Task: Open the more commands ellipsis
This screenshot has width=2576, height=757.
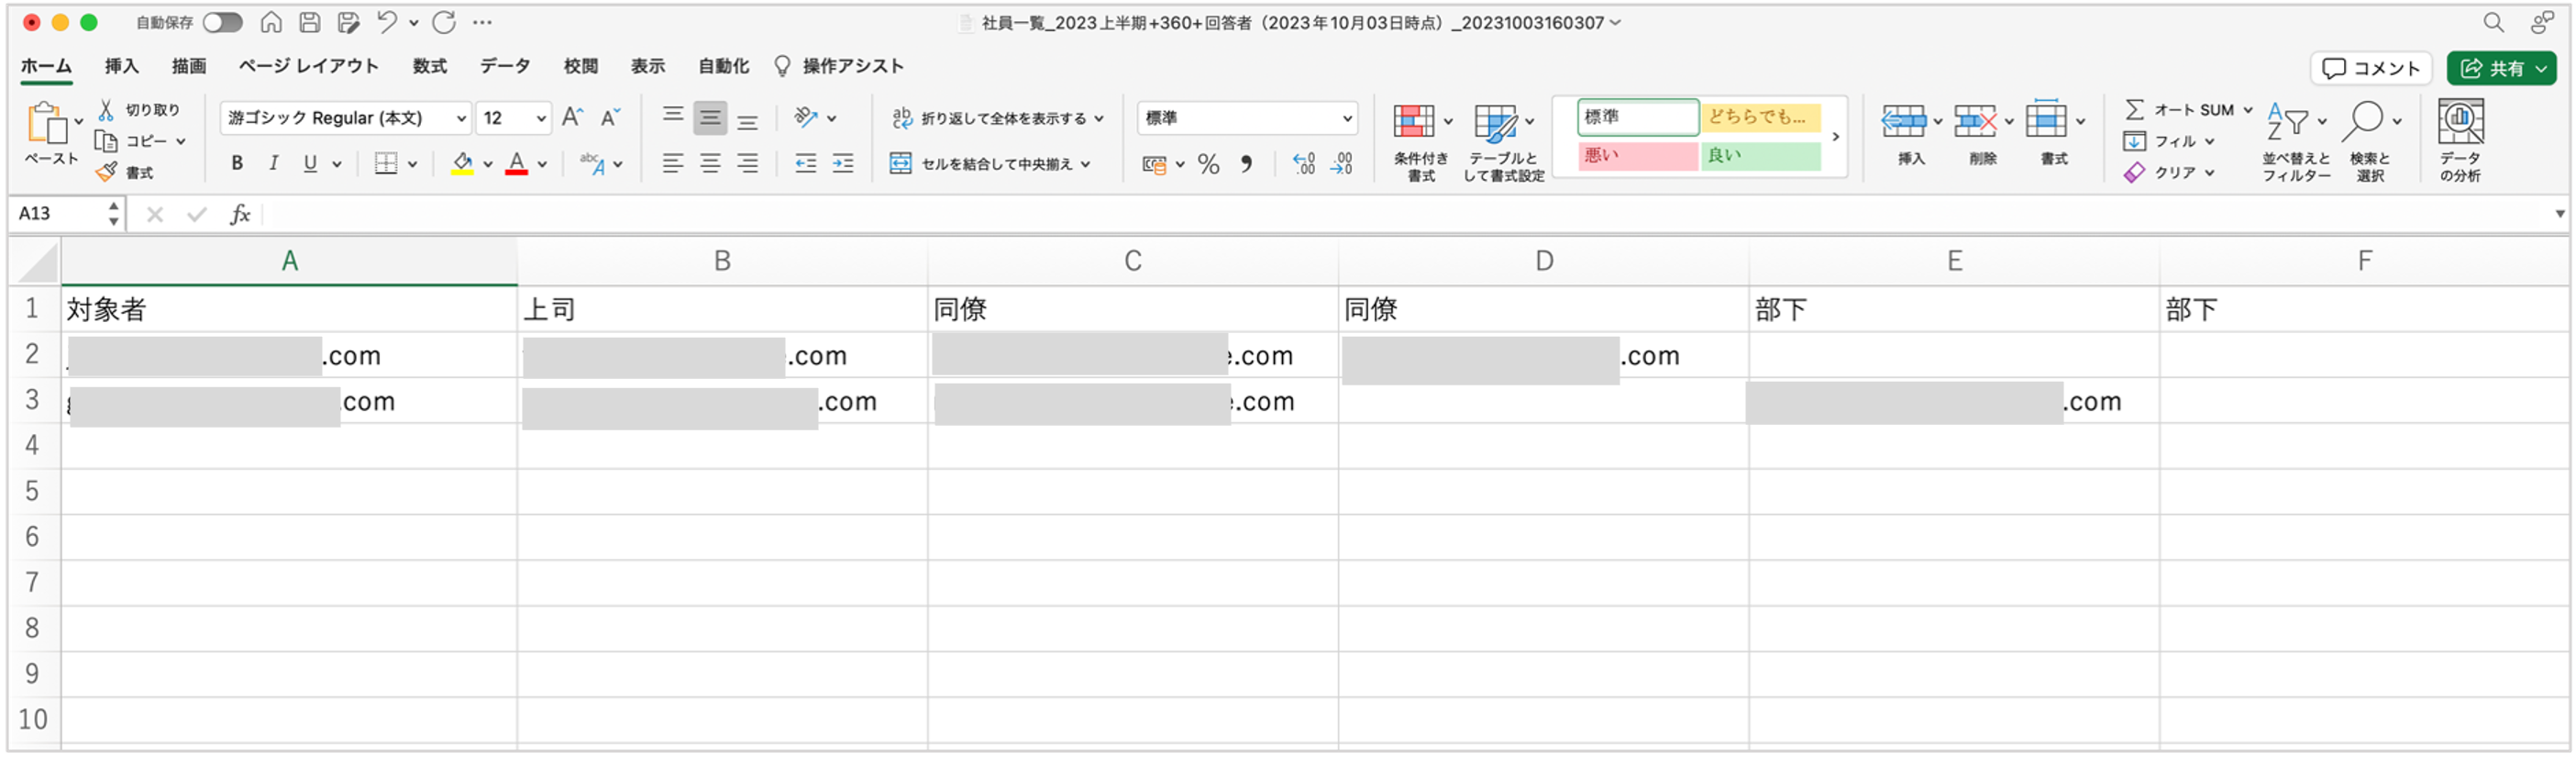Action: pyautogui.click(x=482, y=22)
